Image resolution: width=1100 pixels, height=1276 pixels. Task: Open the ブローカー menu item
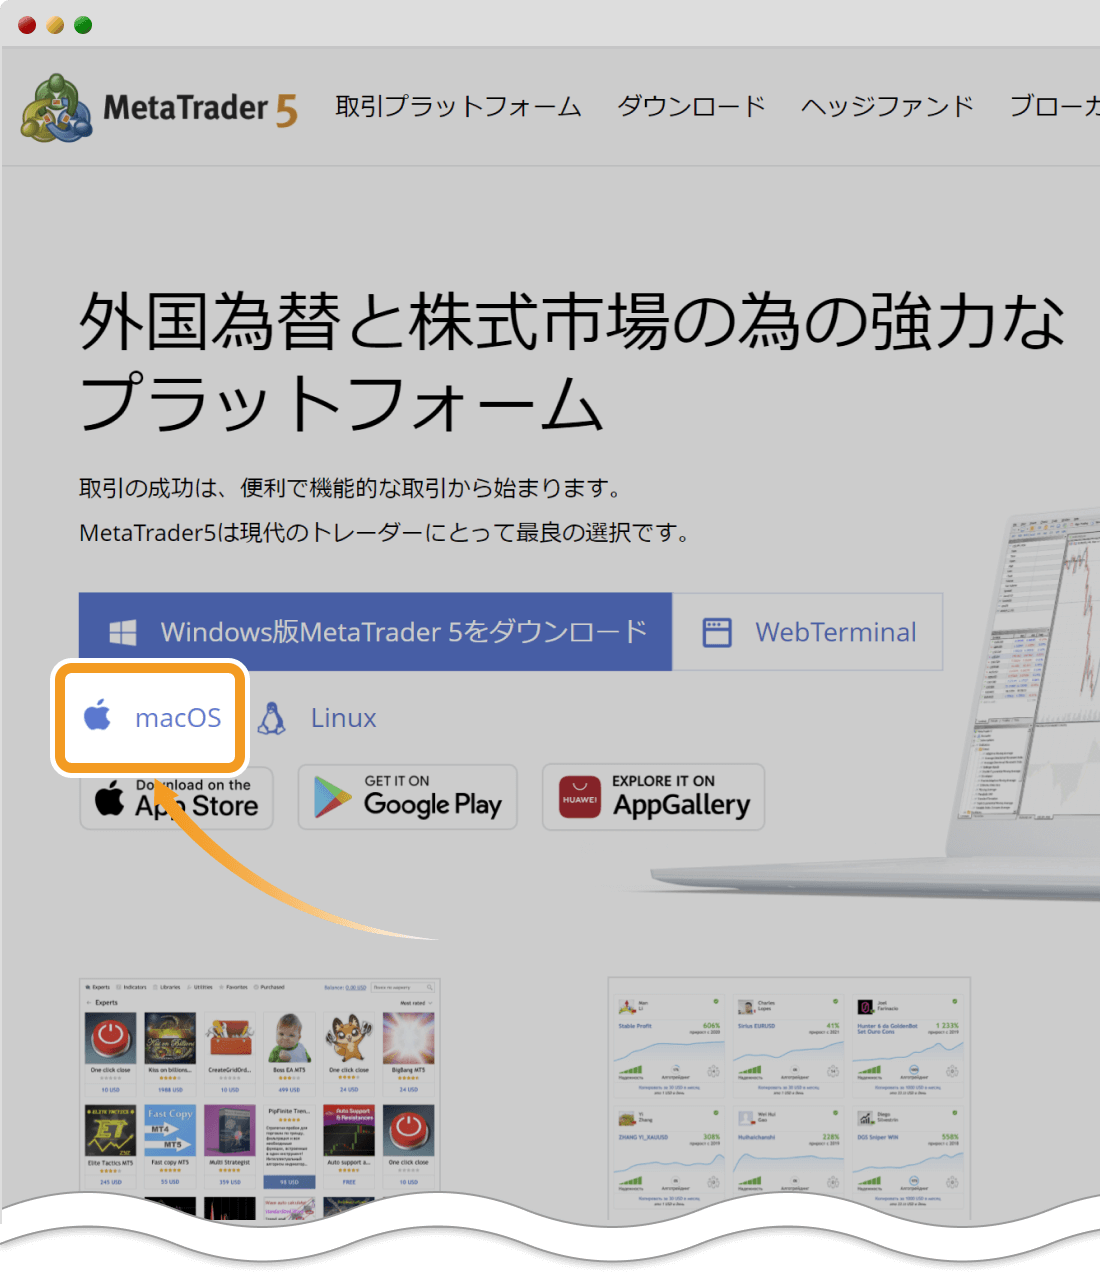pyautogui.click(x=1054, y=106)
